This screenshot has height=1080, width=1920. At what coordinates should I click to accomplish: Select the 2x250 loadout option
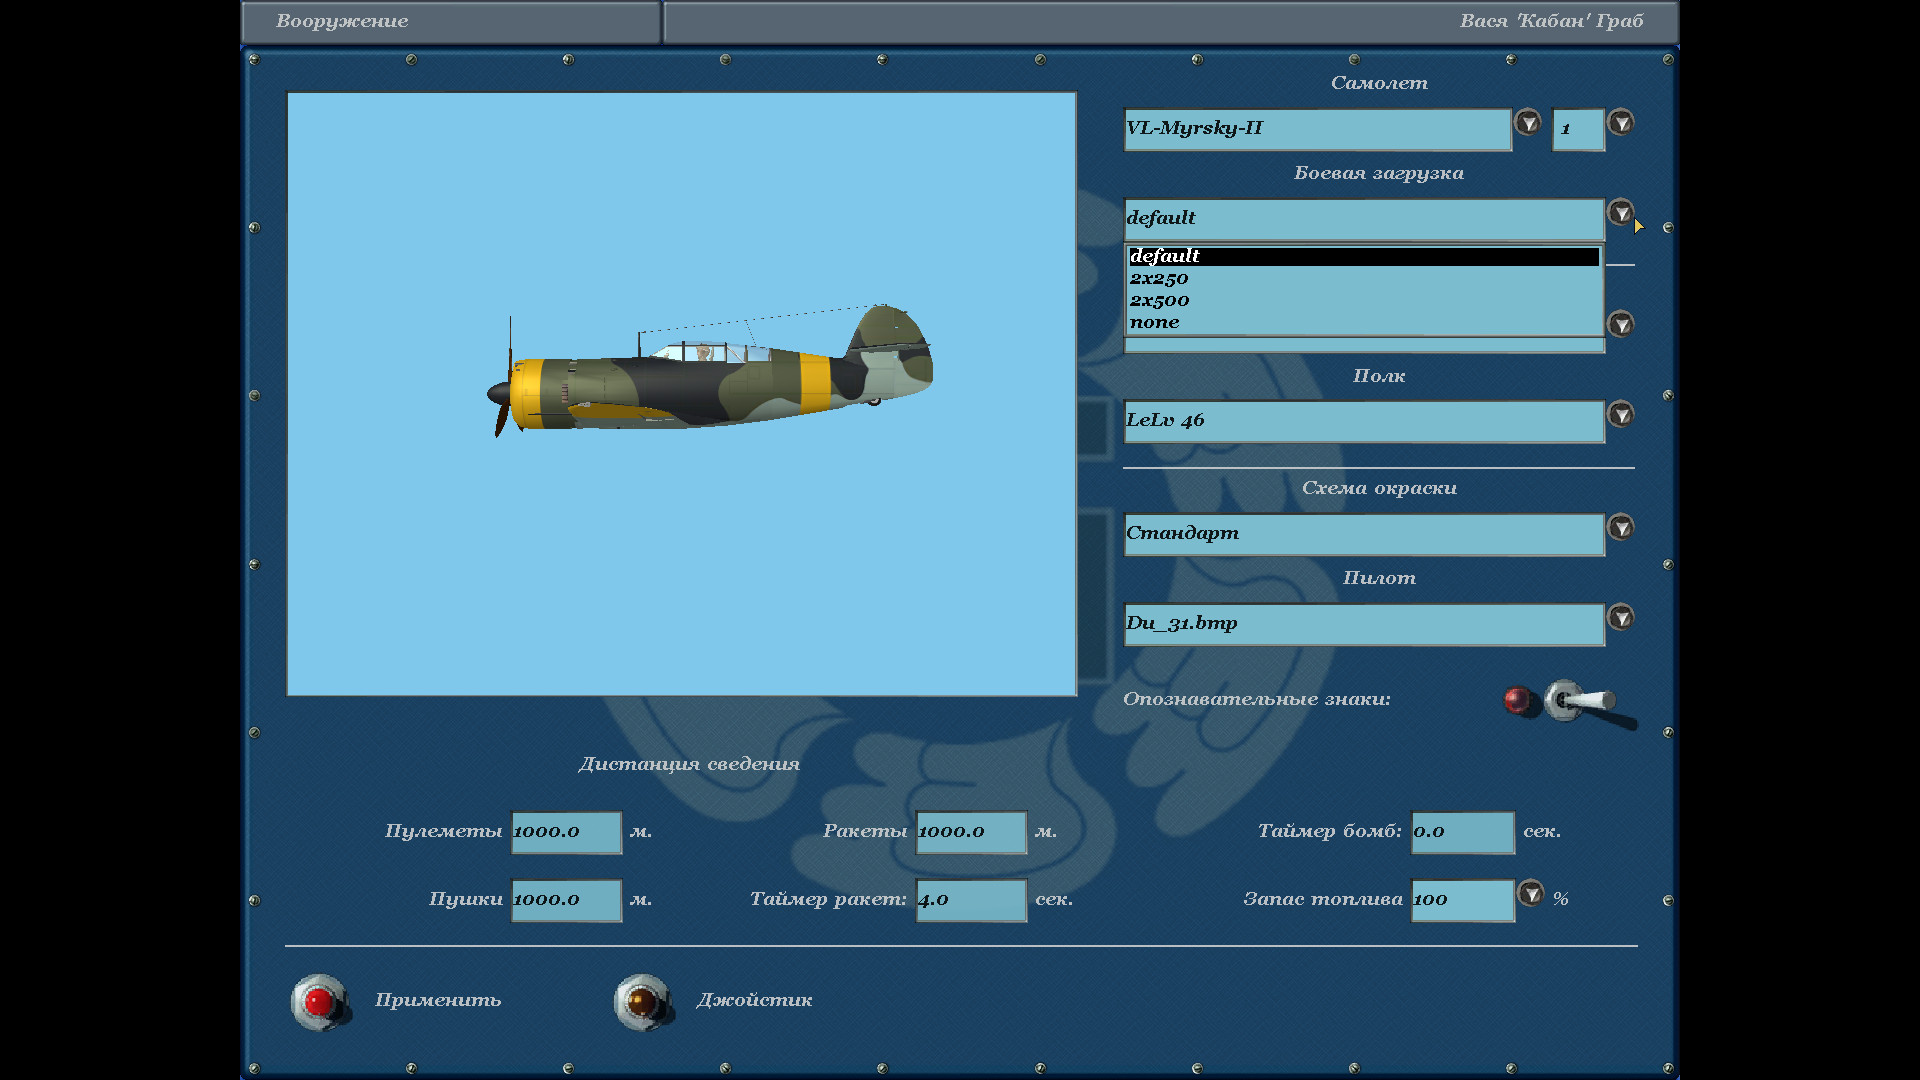1160,278
